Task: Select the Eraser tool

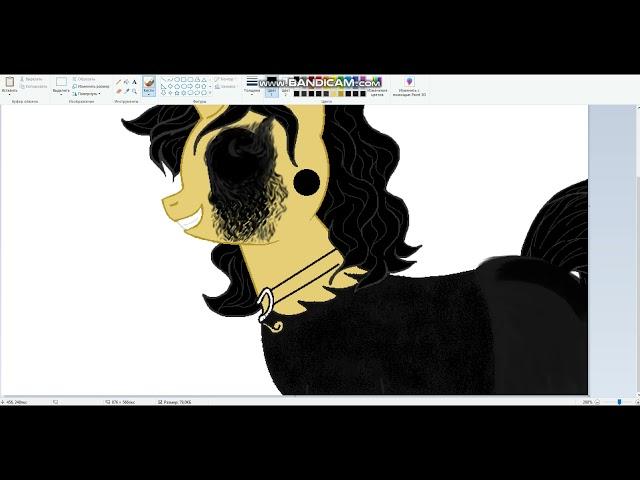Action: (x=119, y=91)
